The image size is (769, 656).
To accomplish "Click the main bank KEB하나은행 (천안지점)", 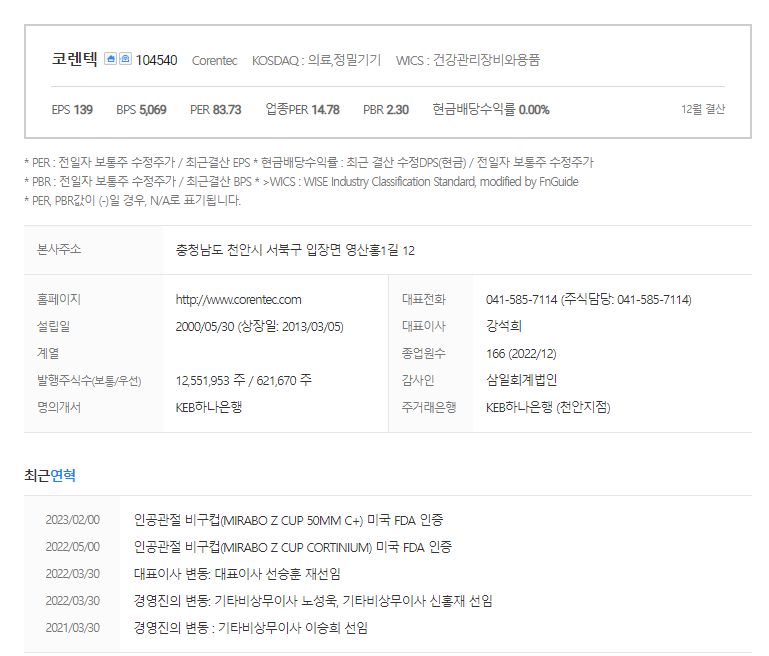I will click(548, 407).
